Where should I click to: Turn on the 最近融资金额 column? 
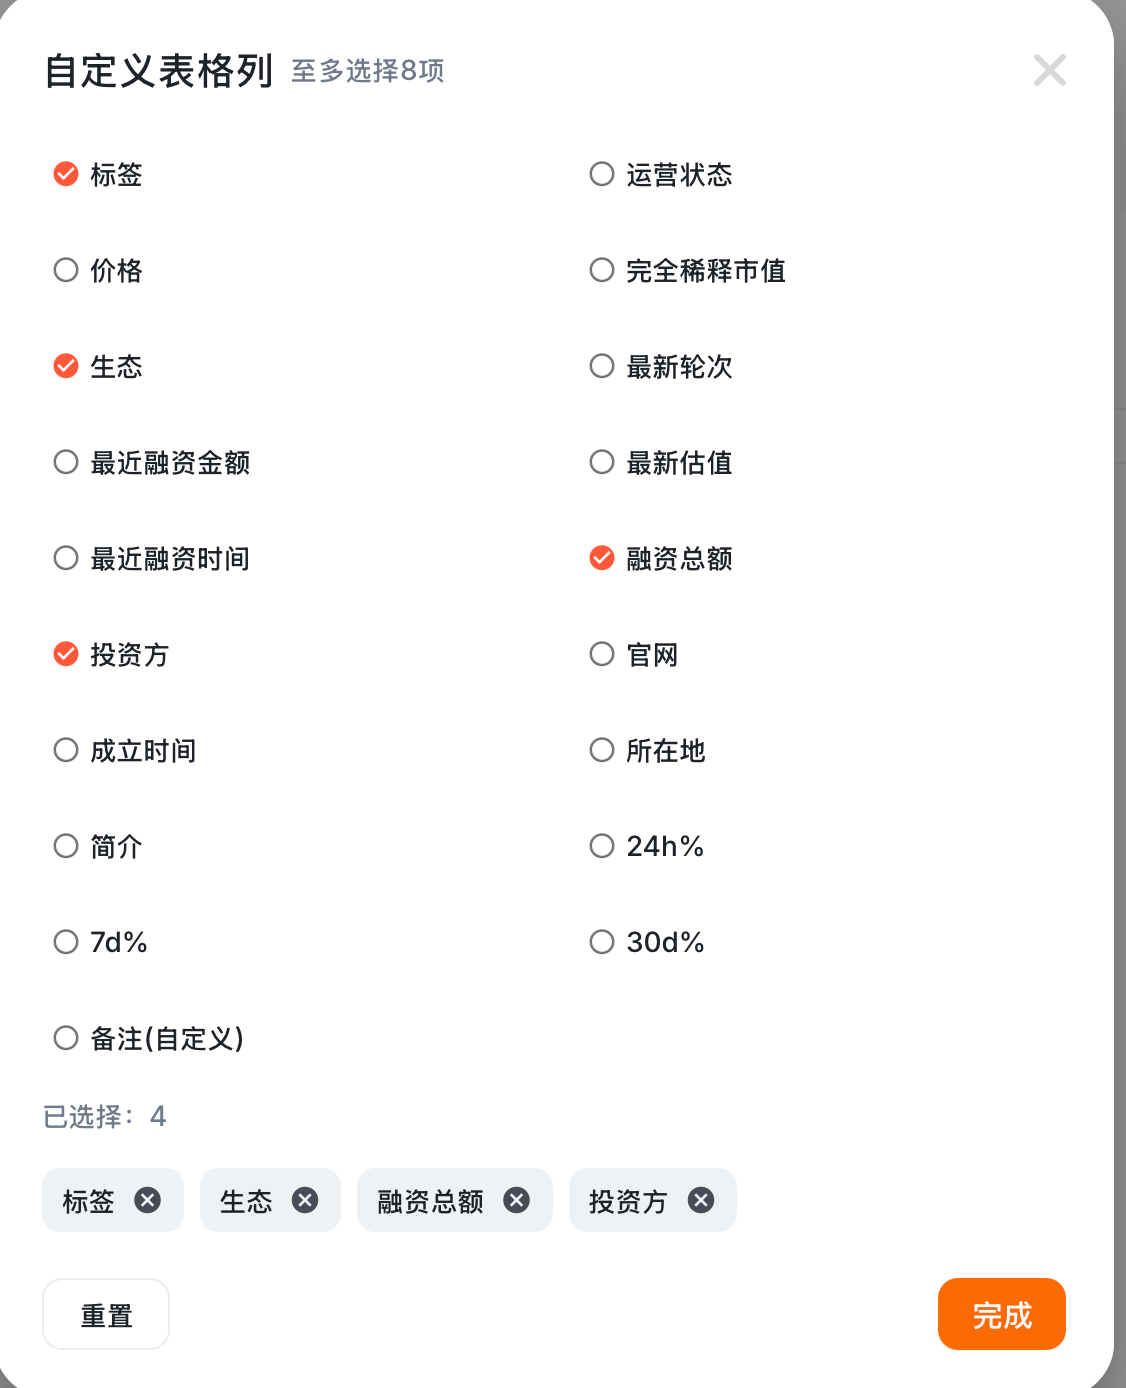[x=66, y=462]
